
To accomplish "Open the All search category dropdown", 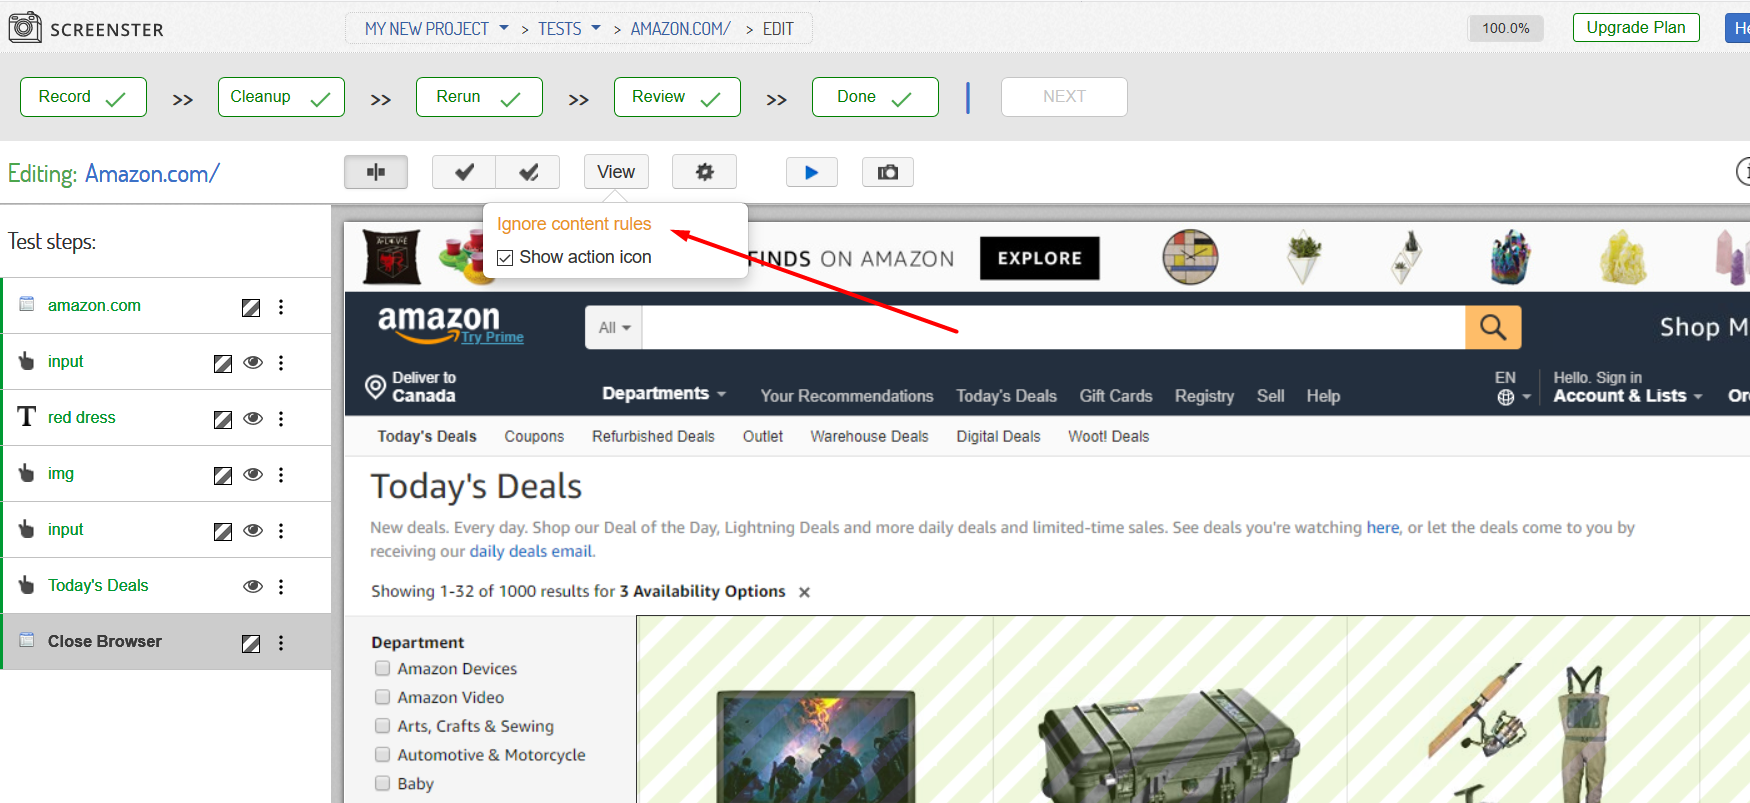I will click(x=614, y=328).
